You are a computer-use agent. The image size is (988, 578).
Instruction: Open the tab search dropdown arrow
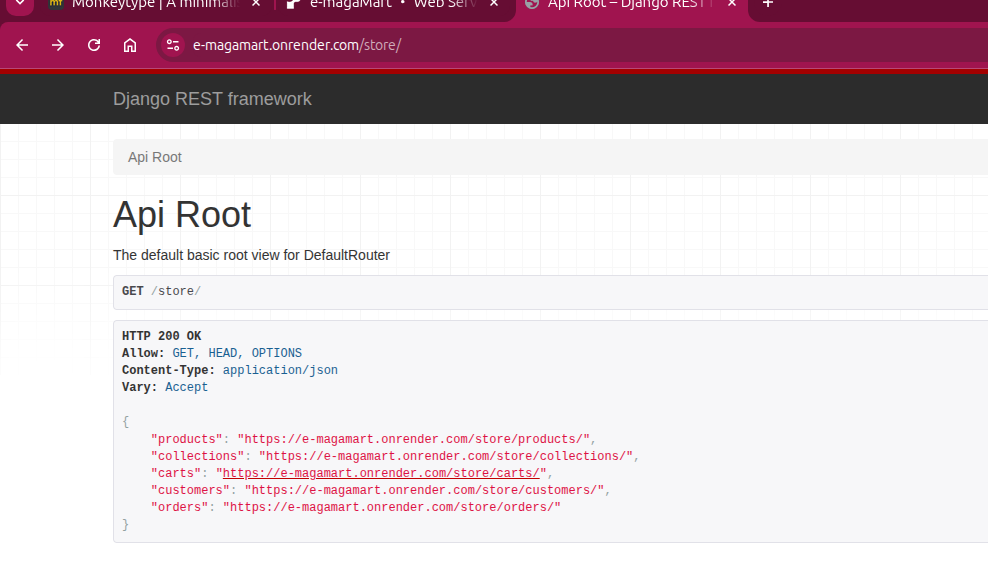click(20, 4)
